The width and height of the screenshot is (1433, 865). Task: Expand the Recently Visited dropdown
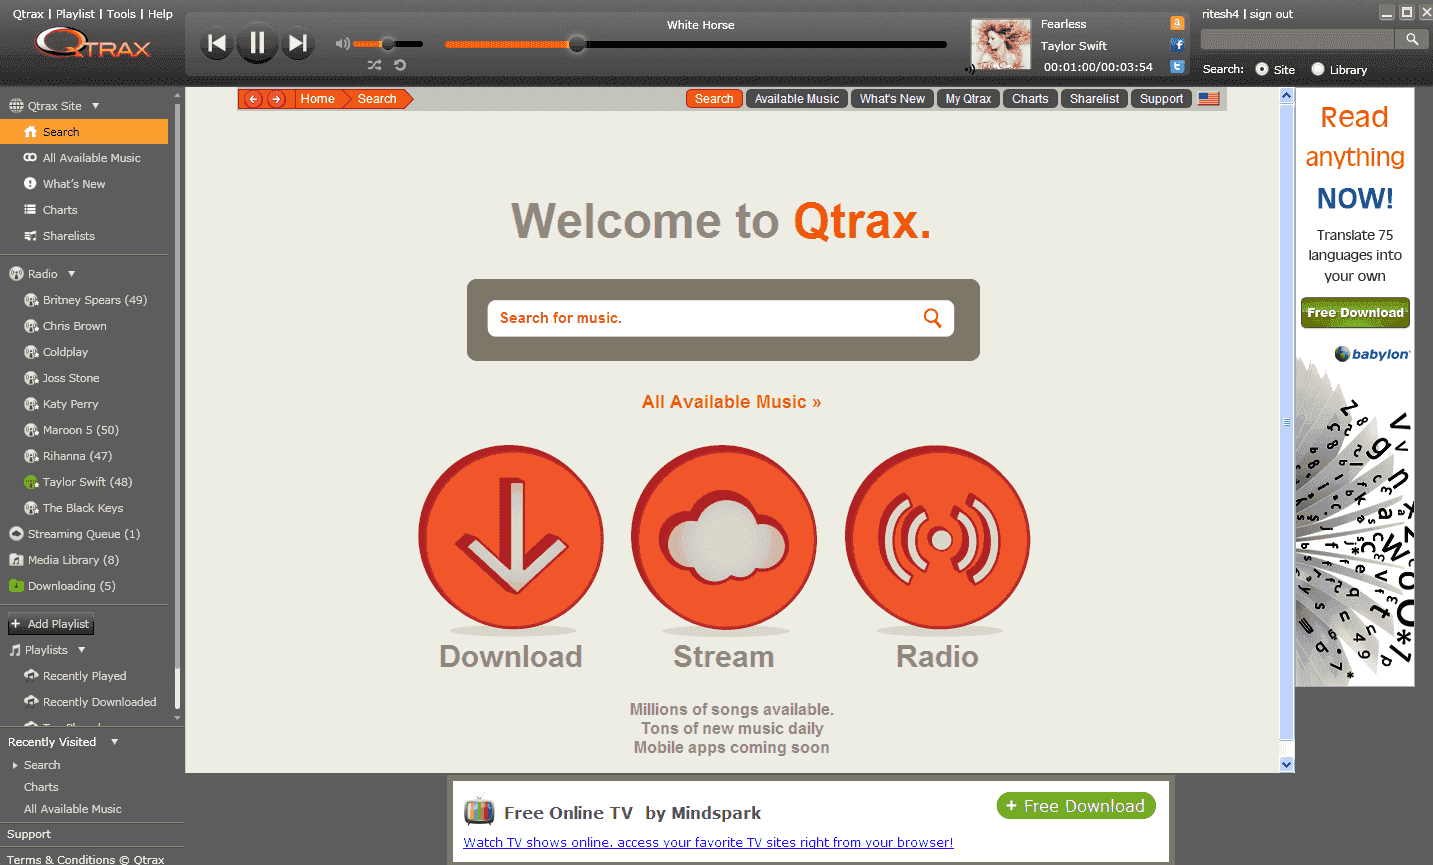point(113,741)
